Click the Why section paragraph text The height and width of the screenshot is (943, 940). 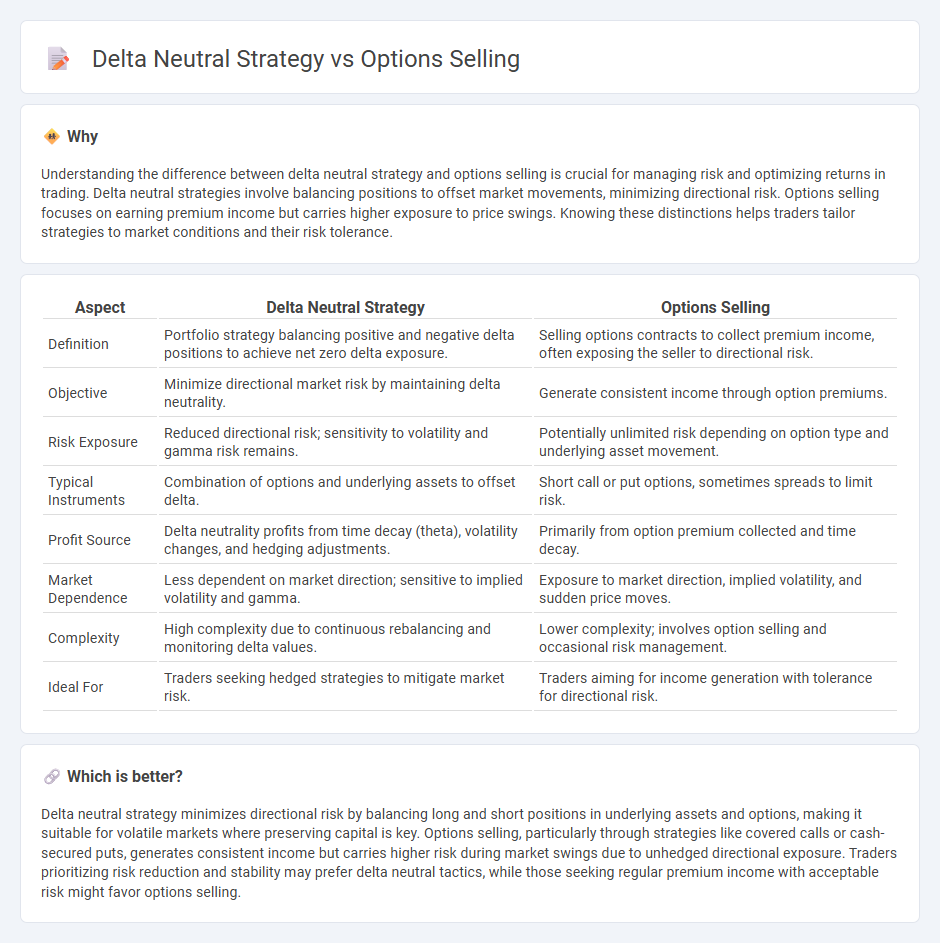coord(463,203)
